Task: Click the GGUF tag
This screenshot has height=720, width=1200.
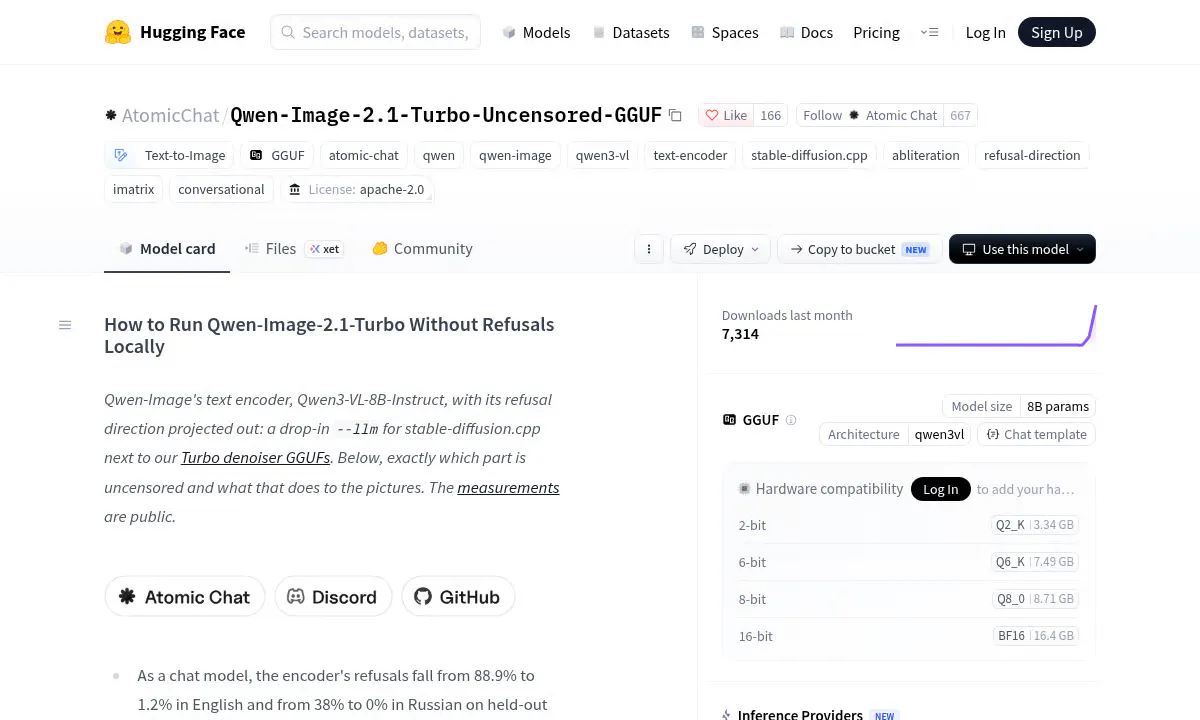Action: click(277, 155)
